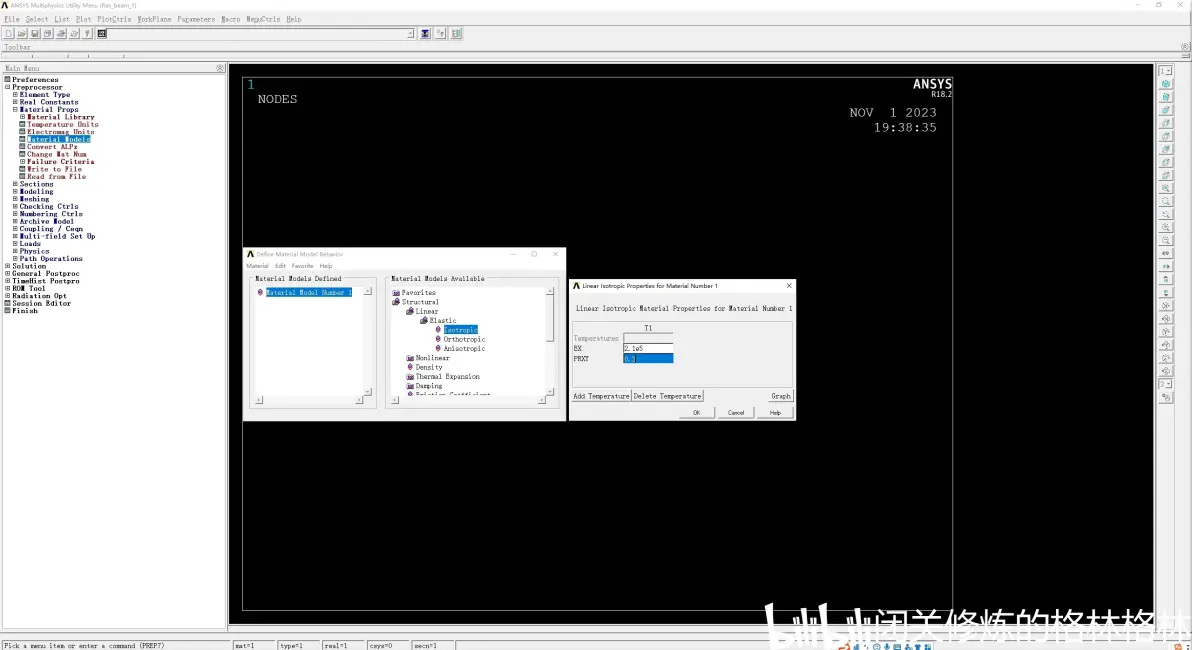This screenshot has width=1192, height=650.
Task: Collapse the Preprocessor tree node
Action: pyautogui.click(x=8, y=87)
